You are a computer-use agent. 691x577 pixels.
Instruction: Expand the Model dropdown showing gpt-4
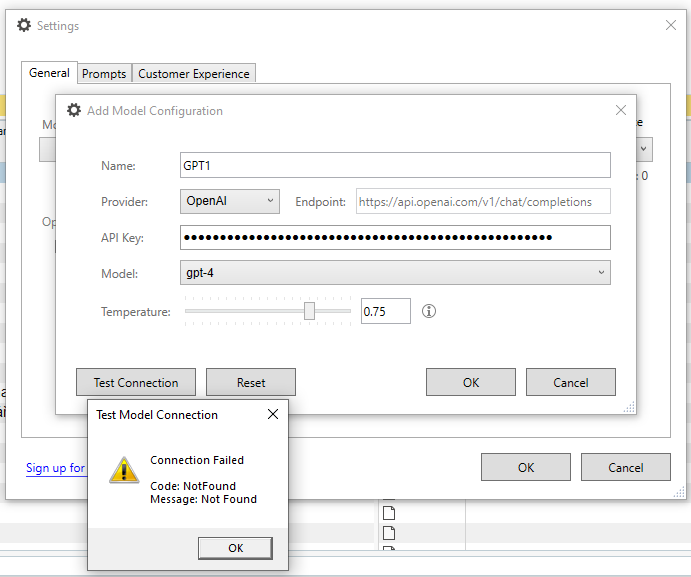pos(395,272)
